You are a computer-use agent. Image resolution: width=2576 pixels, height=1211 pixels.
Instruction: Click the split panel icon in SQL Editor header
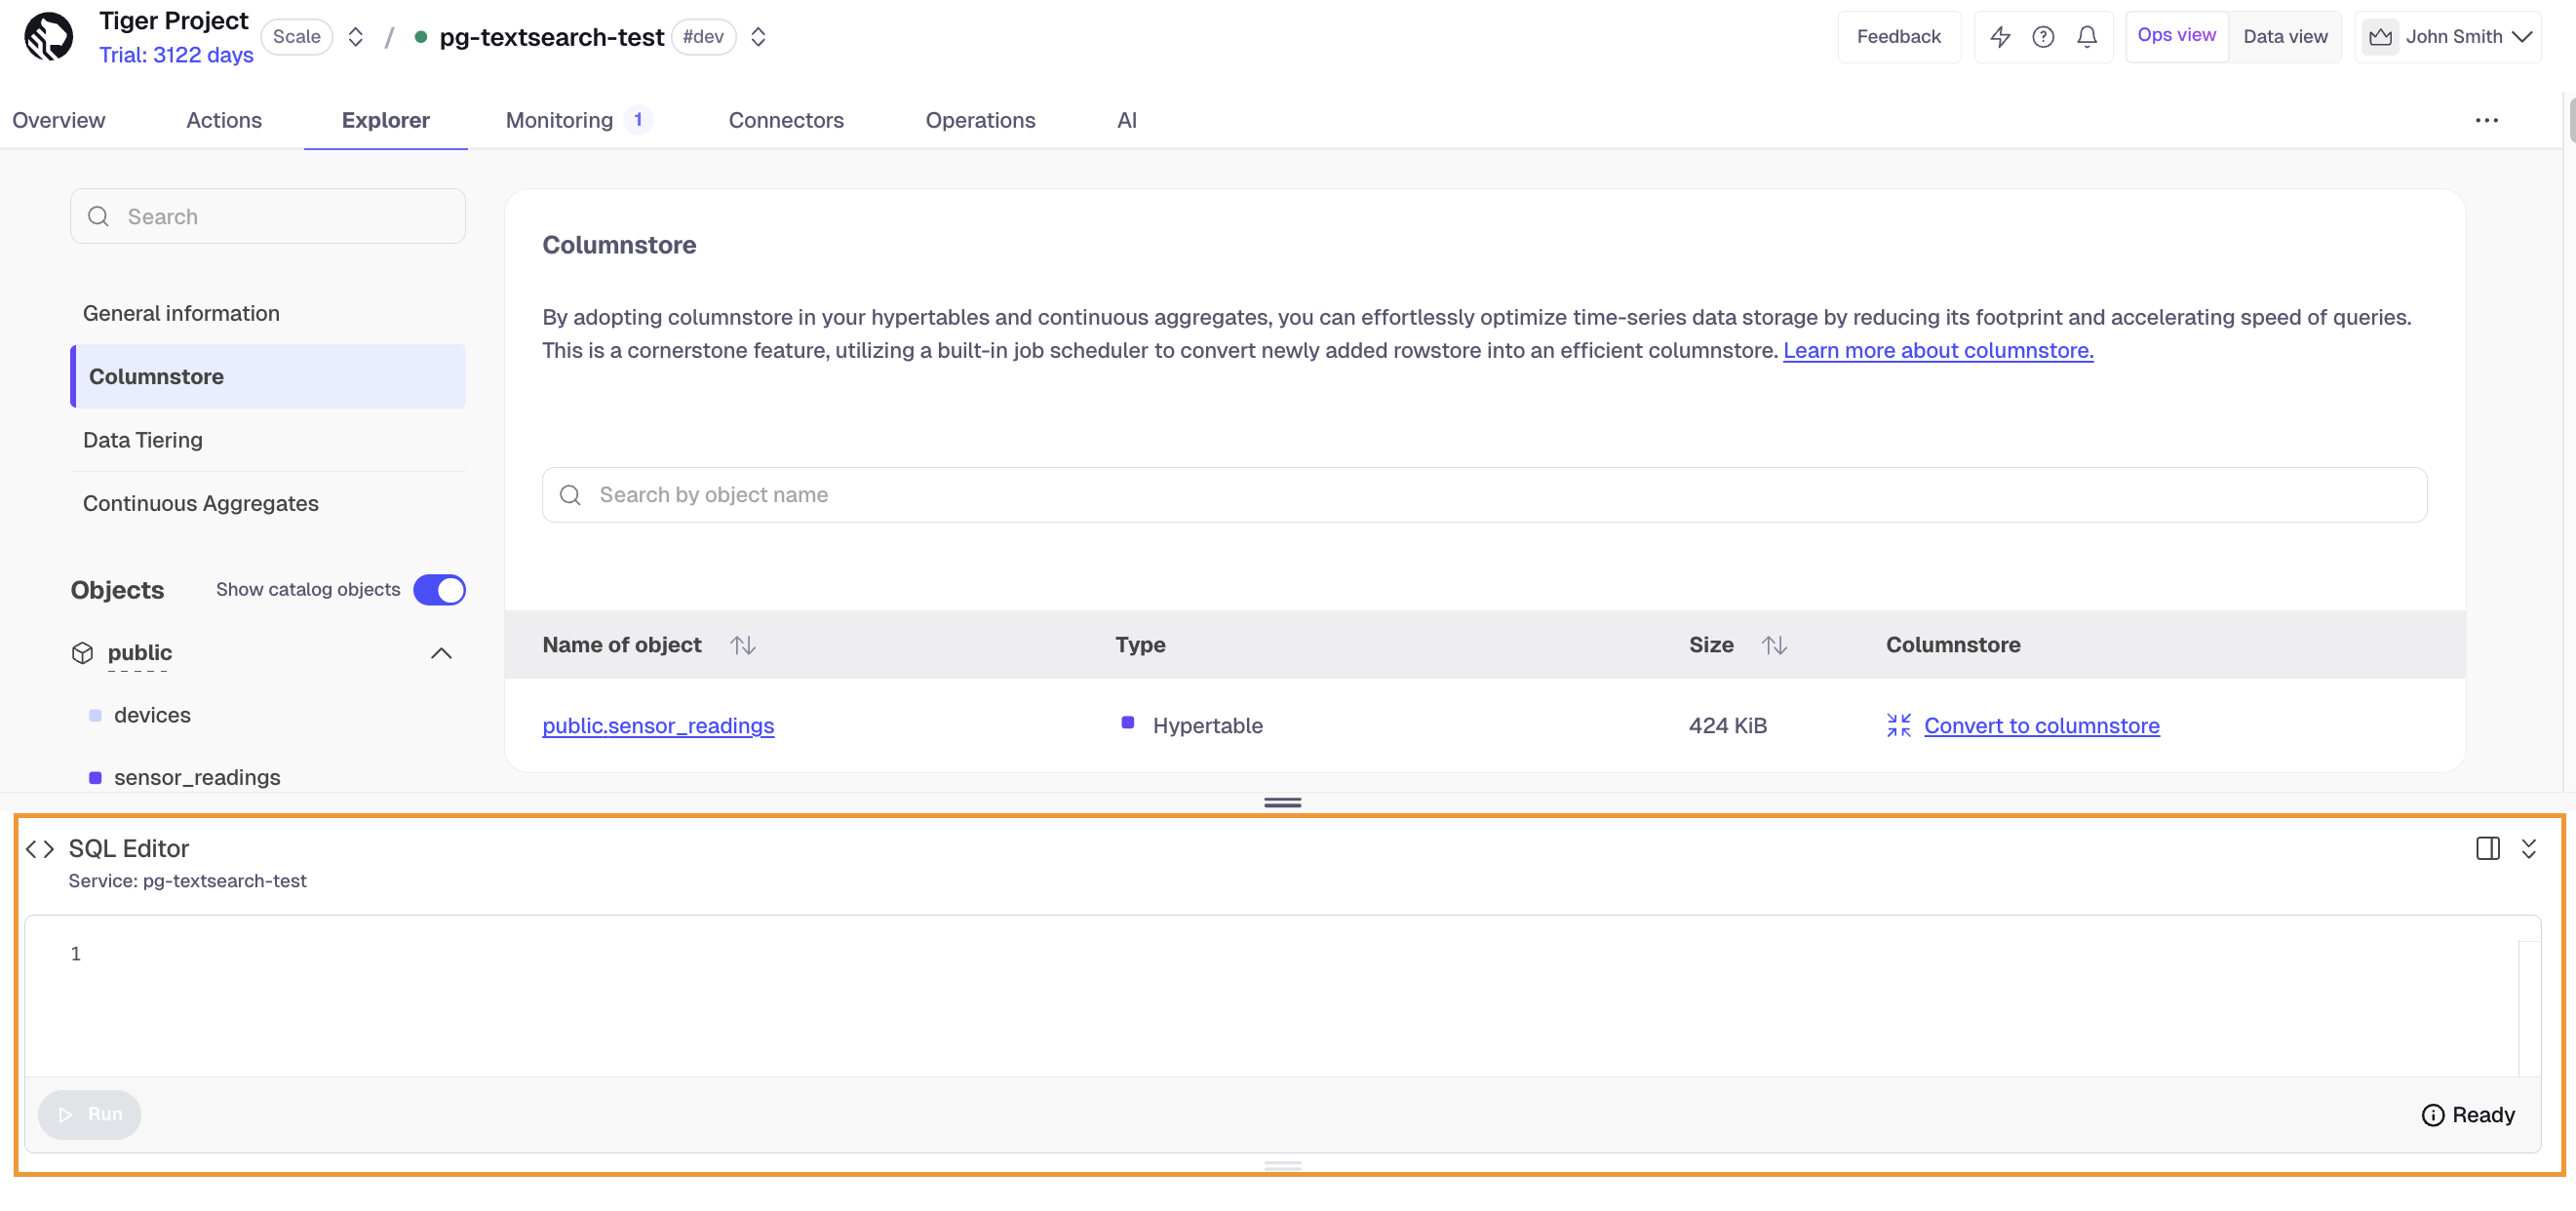point(2488,848)
